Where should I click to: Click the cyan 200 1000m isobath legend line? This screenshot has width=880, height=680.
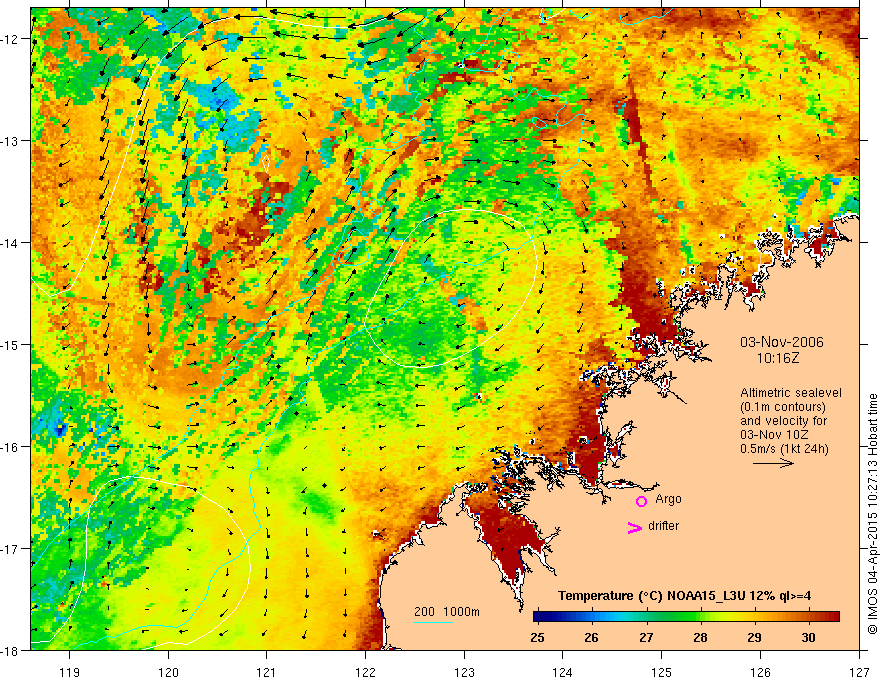tap(433, 622)
